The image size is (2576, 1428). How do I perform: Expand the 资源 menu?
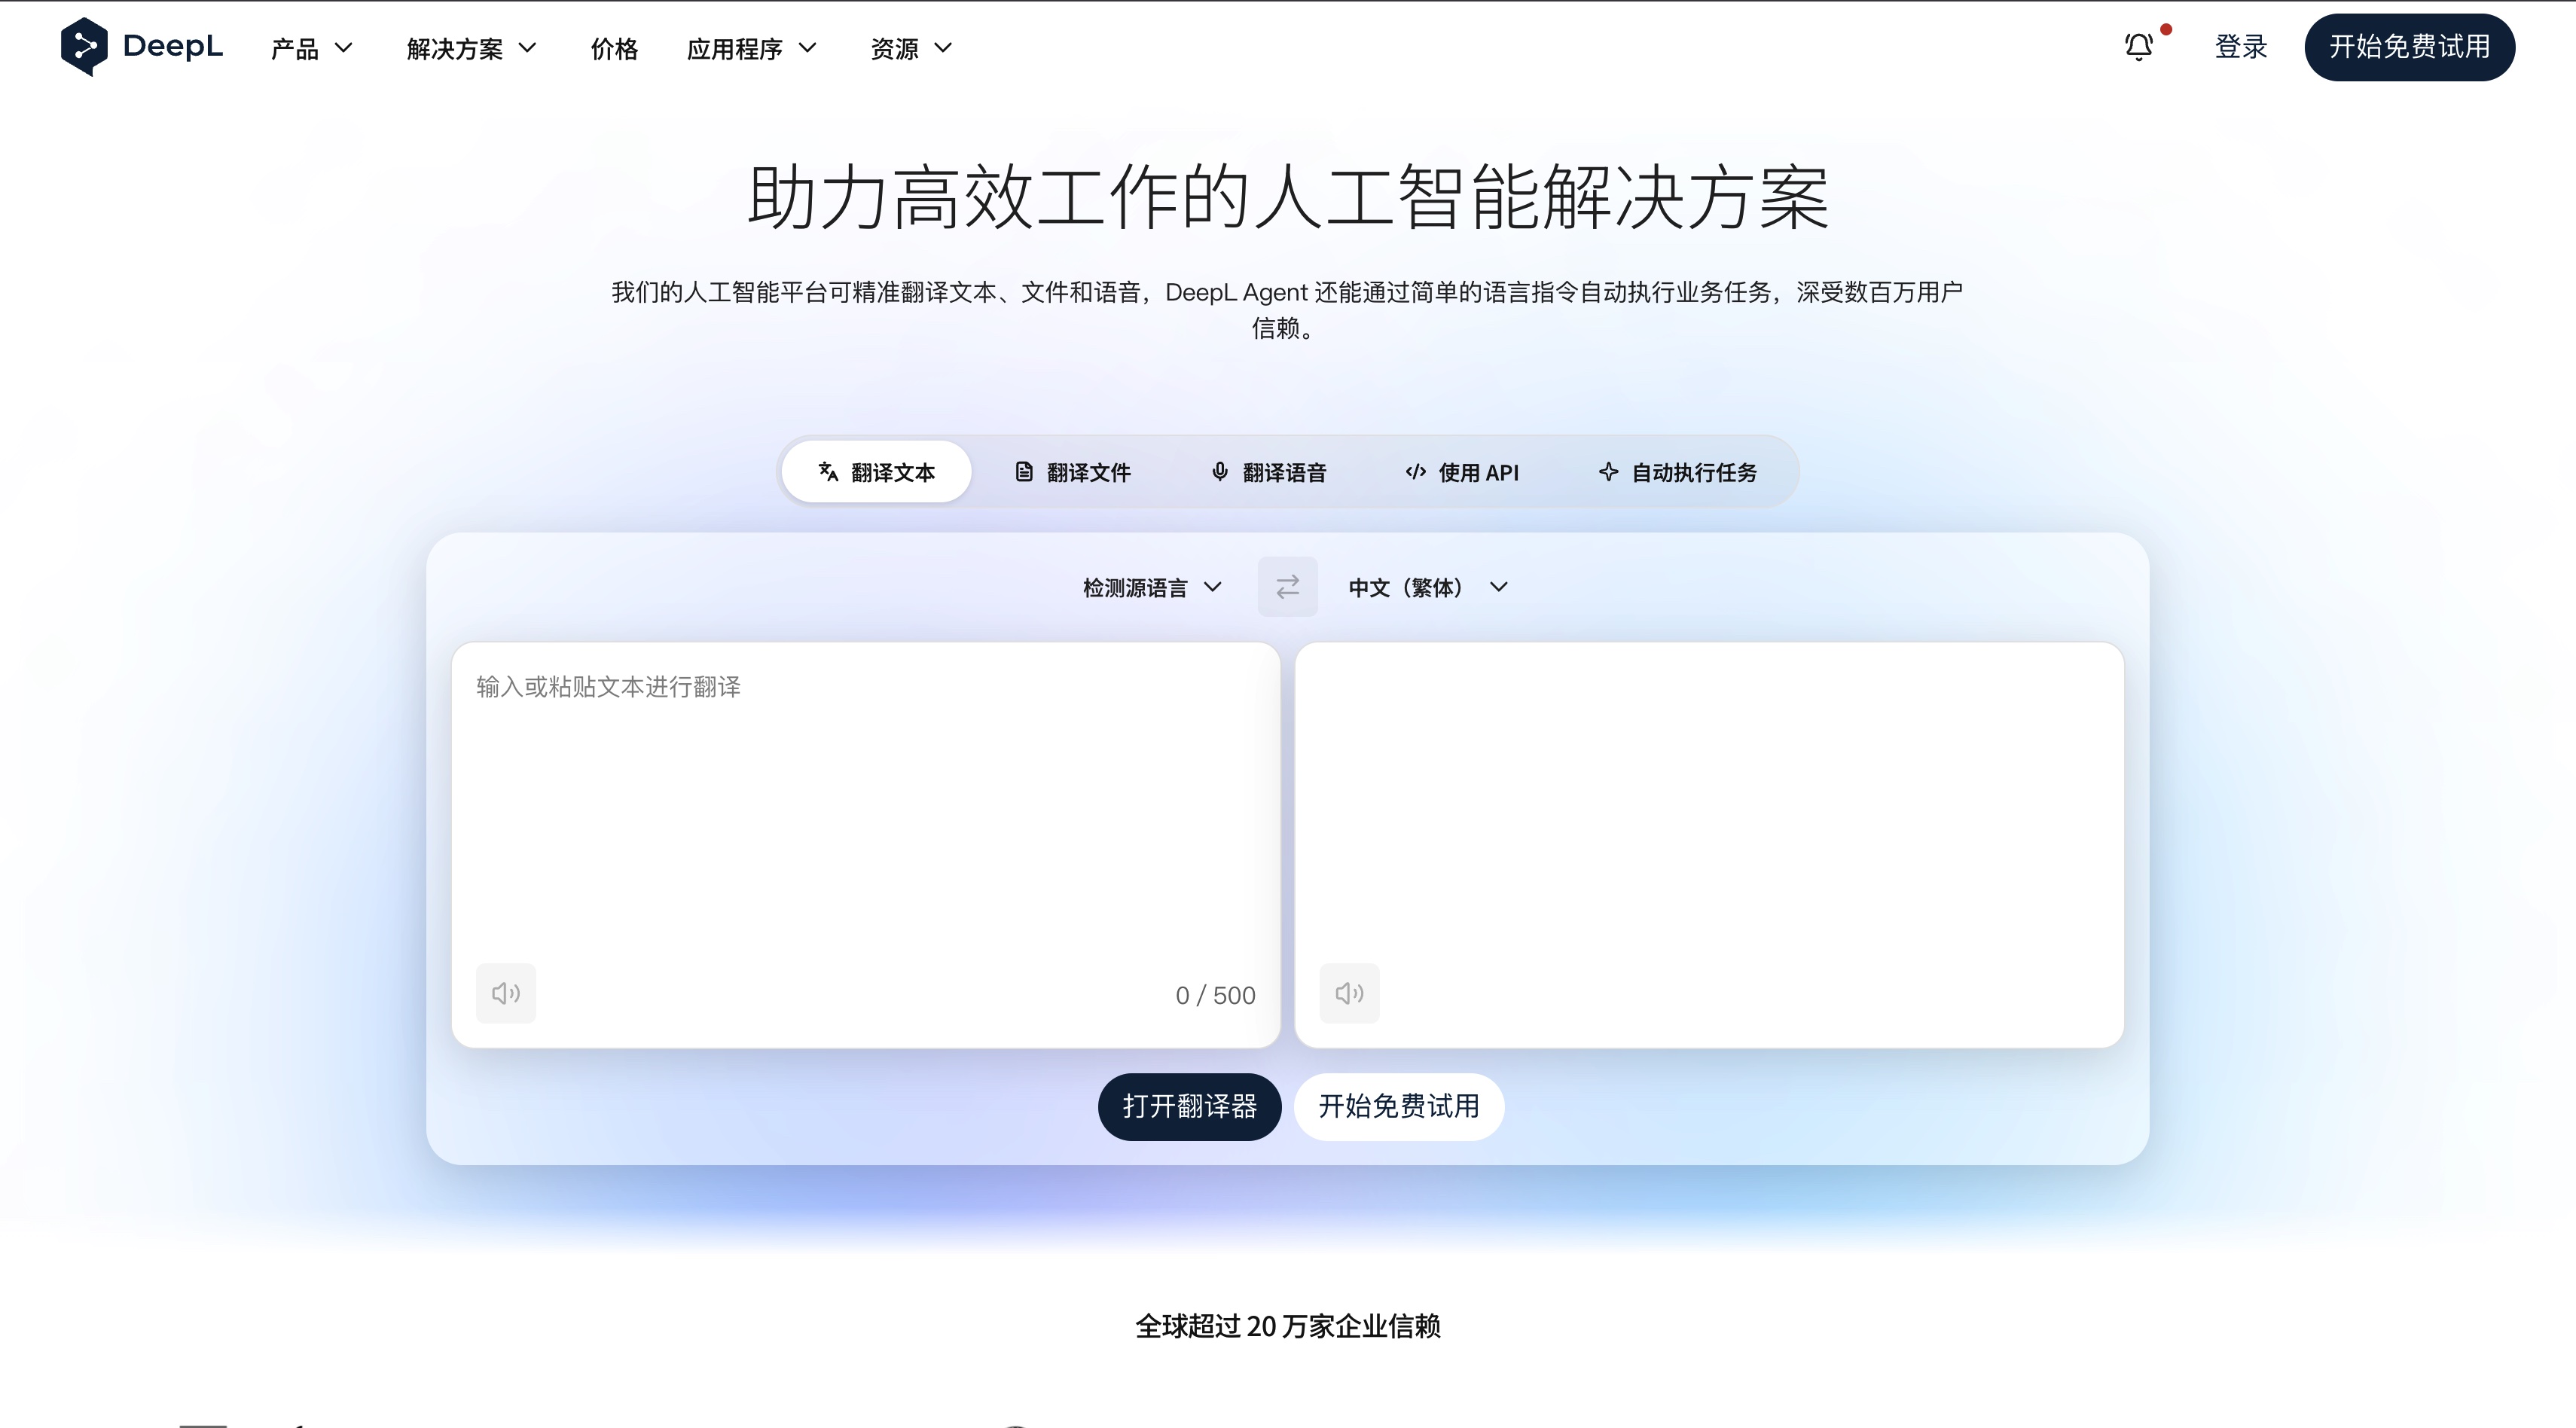pyautogui.click(x=911, y=48)
